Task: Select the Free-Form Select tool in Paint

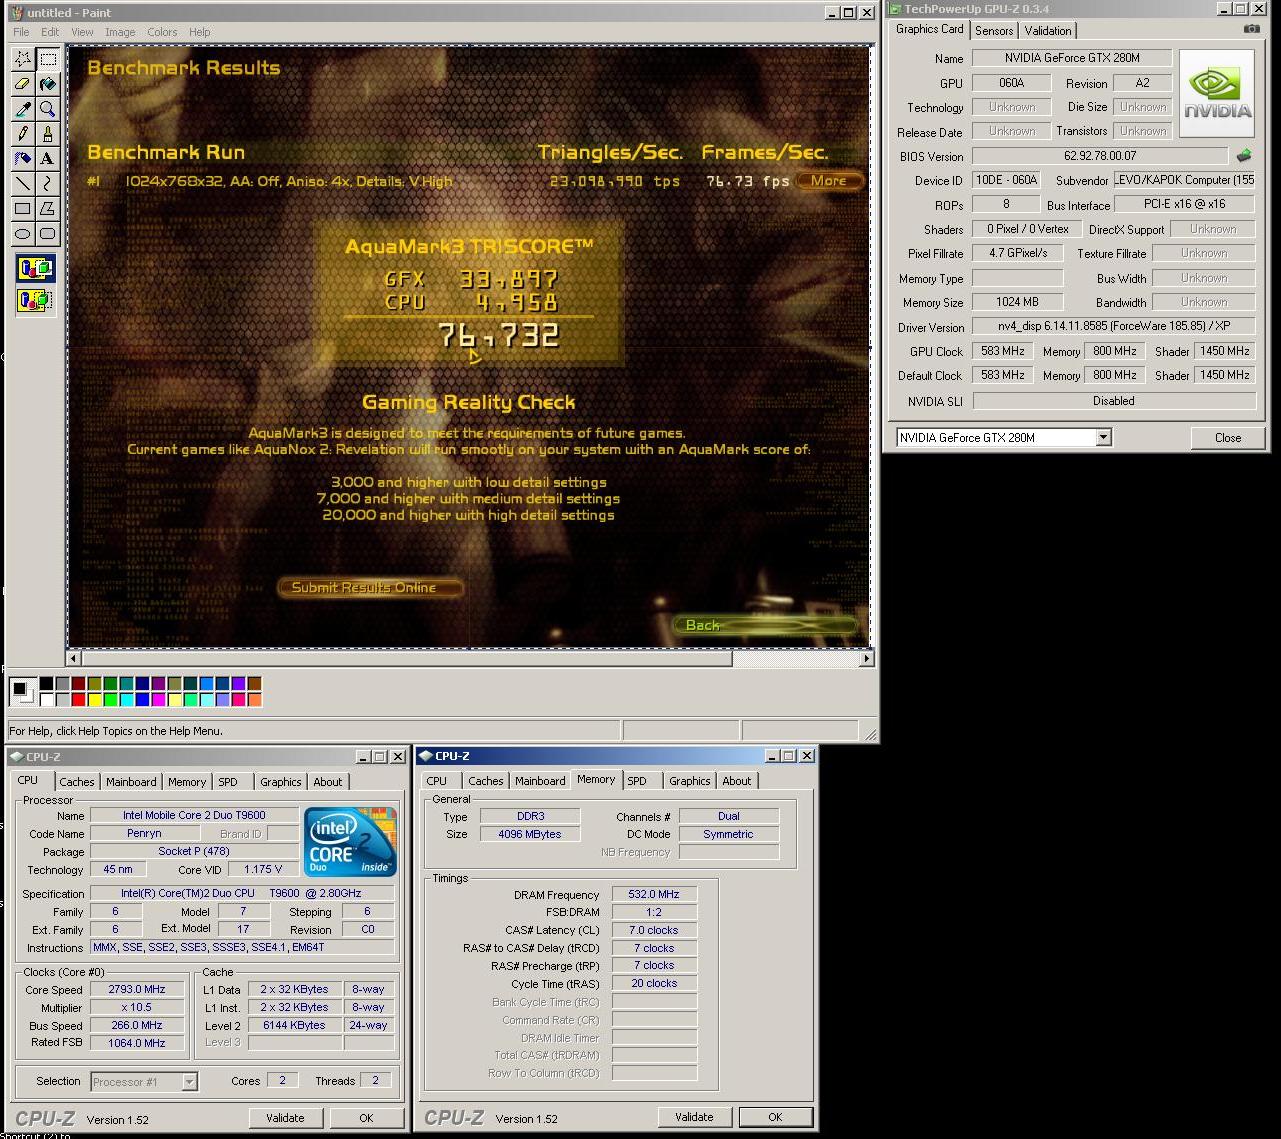Action: 22,59
